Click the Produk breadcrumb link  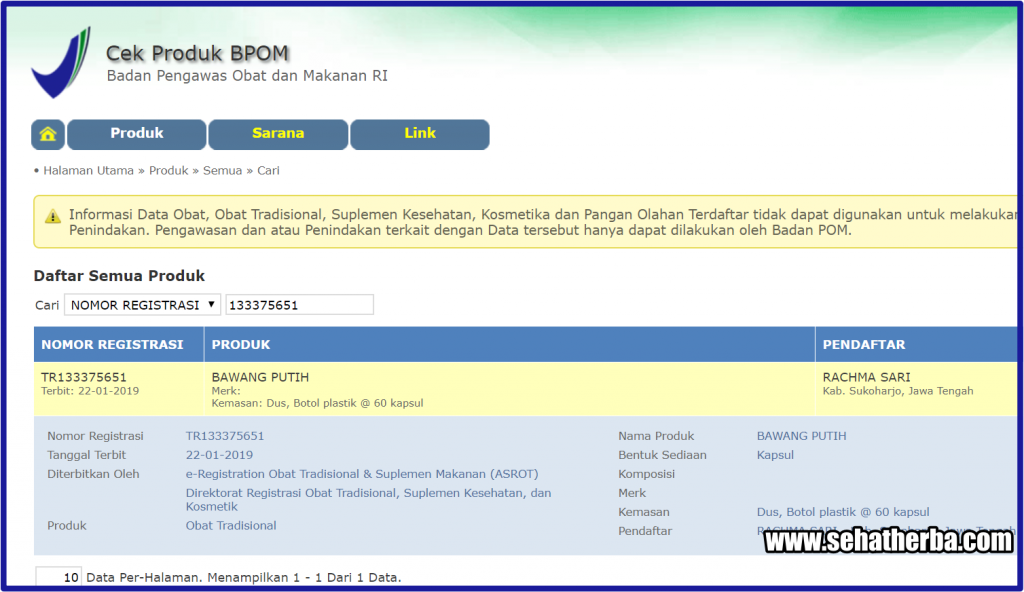coord(168,171)
